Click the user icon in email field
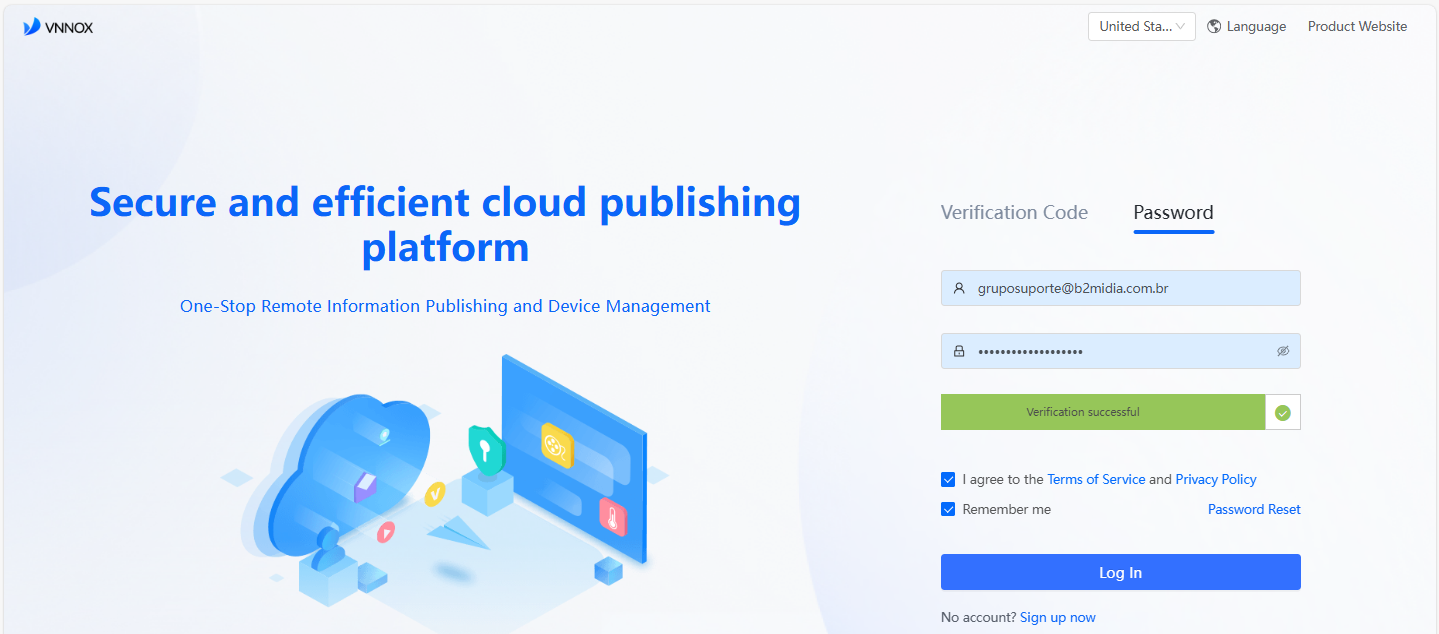This screenshot has width=1439, height=634. pyautogui.click(x=959, y=288)
